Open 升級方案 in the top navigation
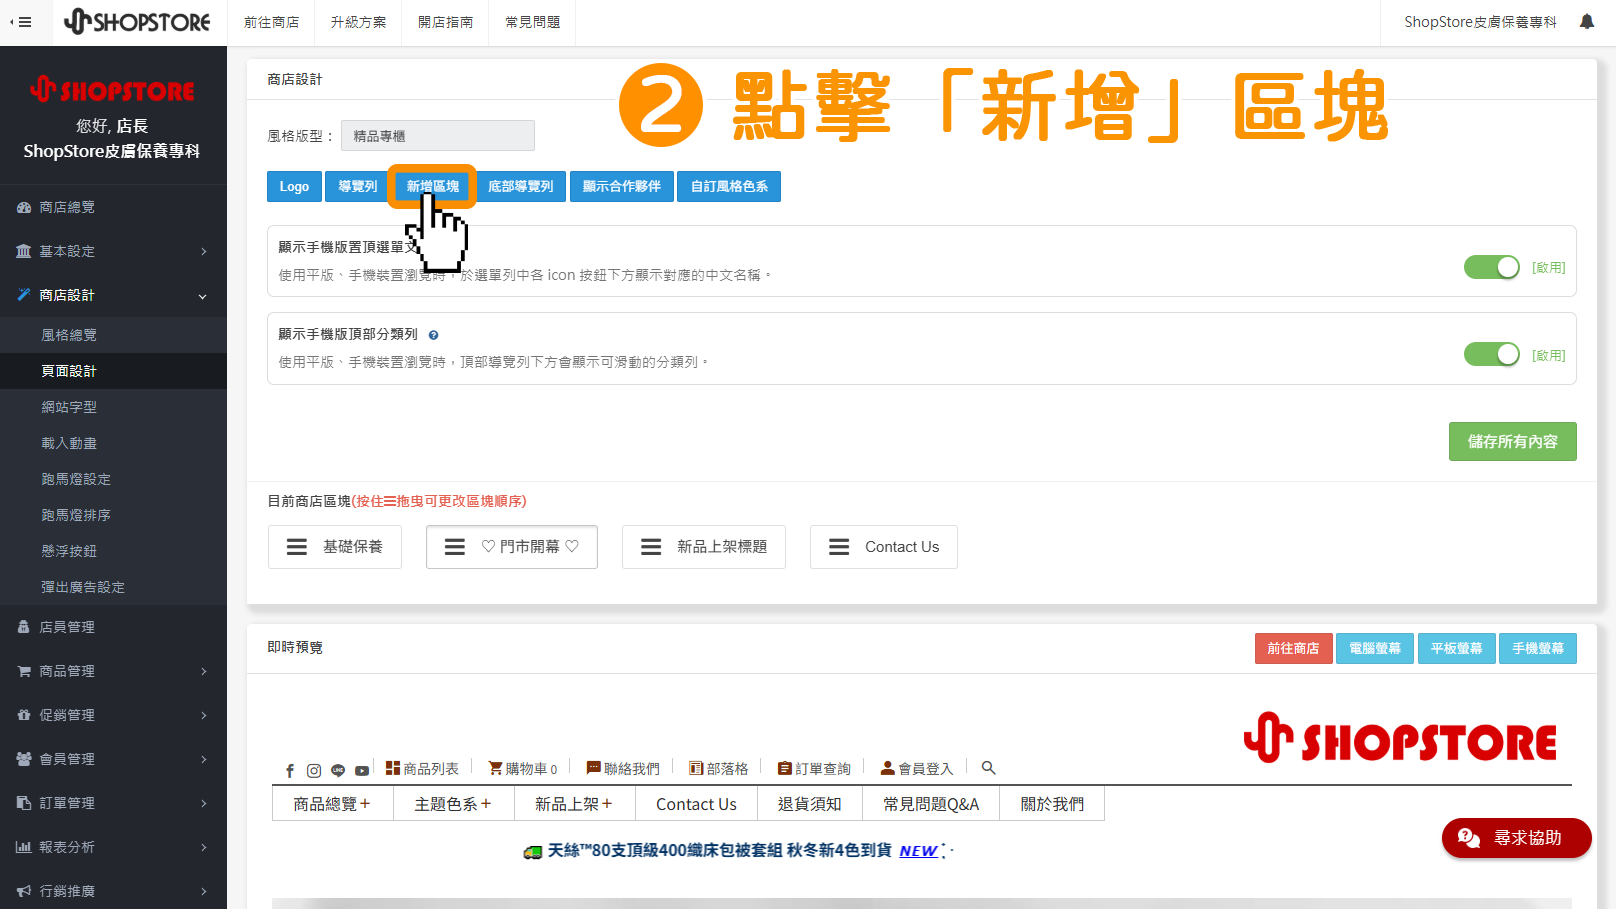1616x909 pixels. (x=358, y=22)
